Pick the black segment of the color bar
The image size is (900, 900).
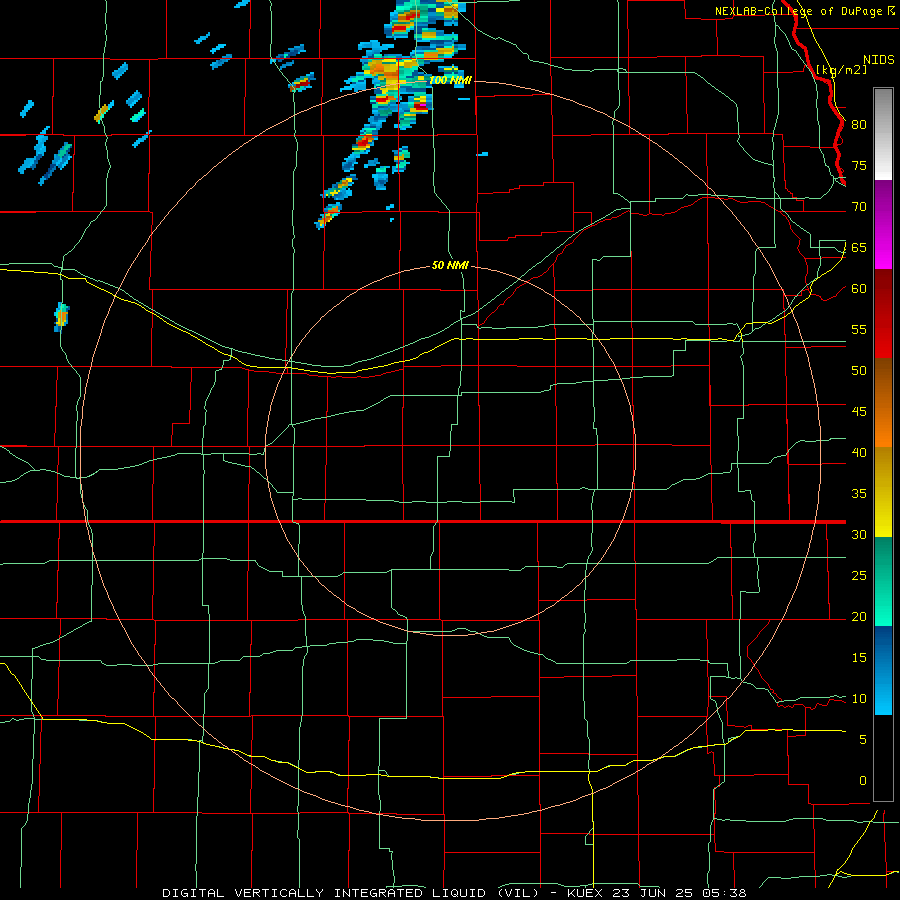coord(883,758)
